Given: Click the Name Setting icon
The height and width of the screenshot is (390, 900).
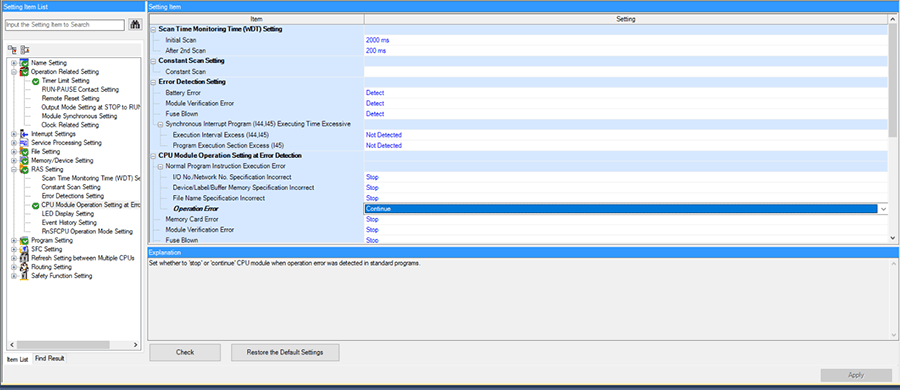Looking at the screenshot, I should 24,63.
